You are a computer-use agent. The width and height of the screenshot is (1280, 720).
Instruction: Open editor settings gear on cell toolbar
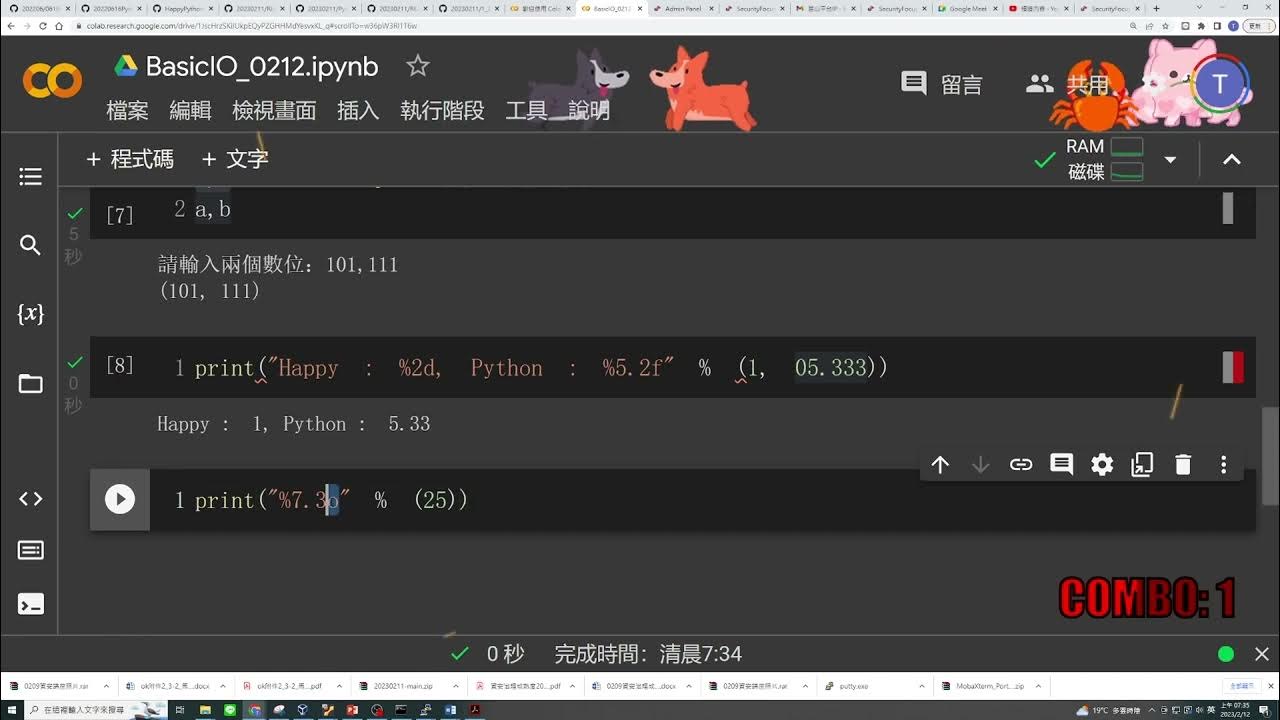(1102, 464)
